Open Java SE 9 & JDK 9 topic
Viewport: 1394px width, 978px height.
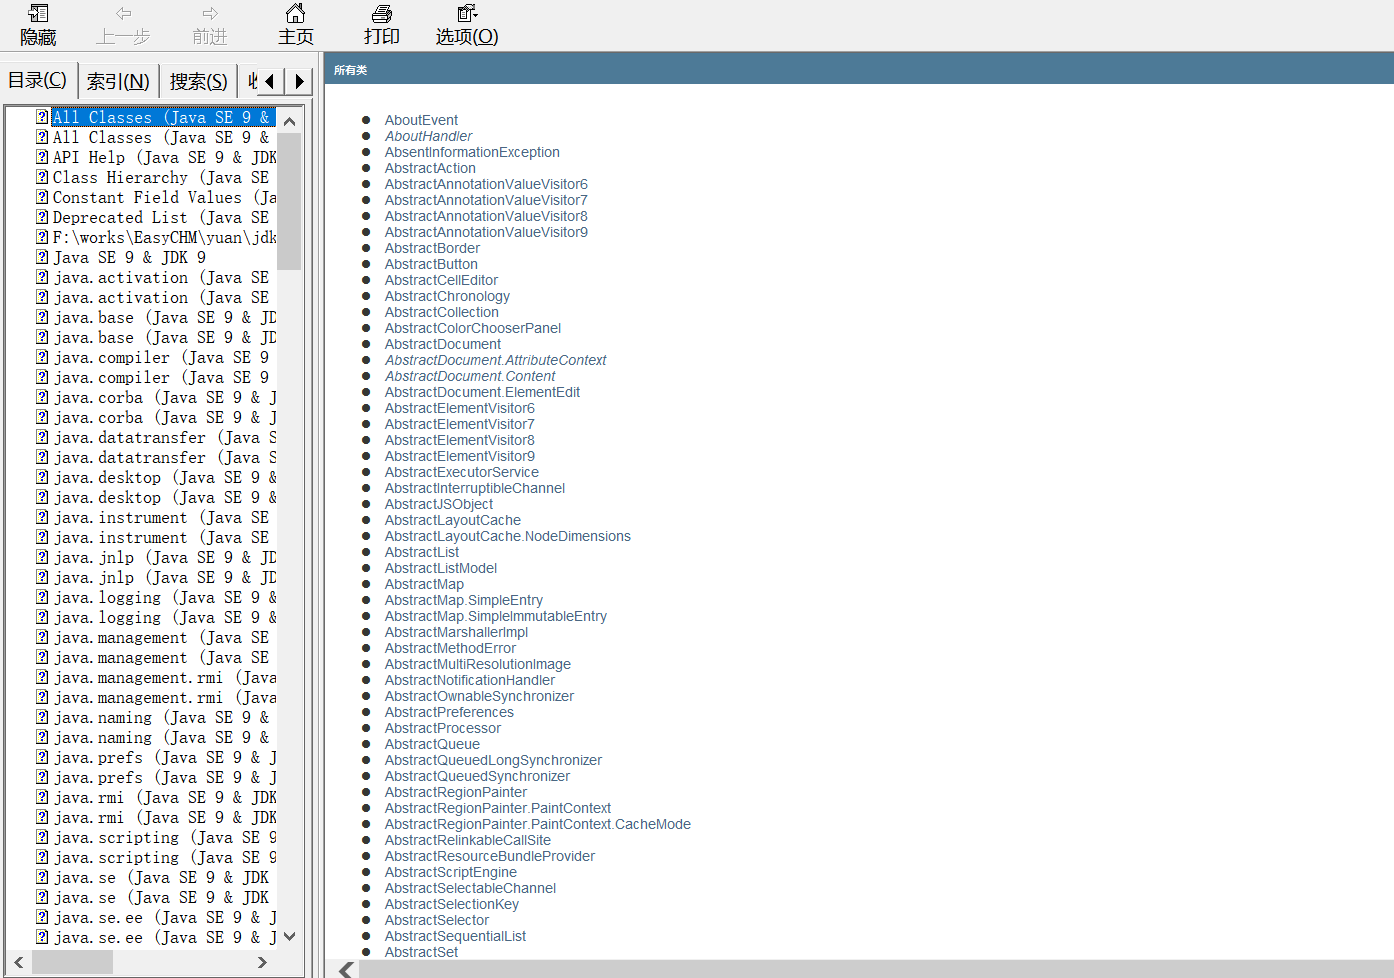point(129,257)
